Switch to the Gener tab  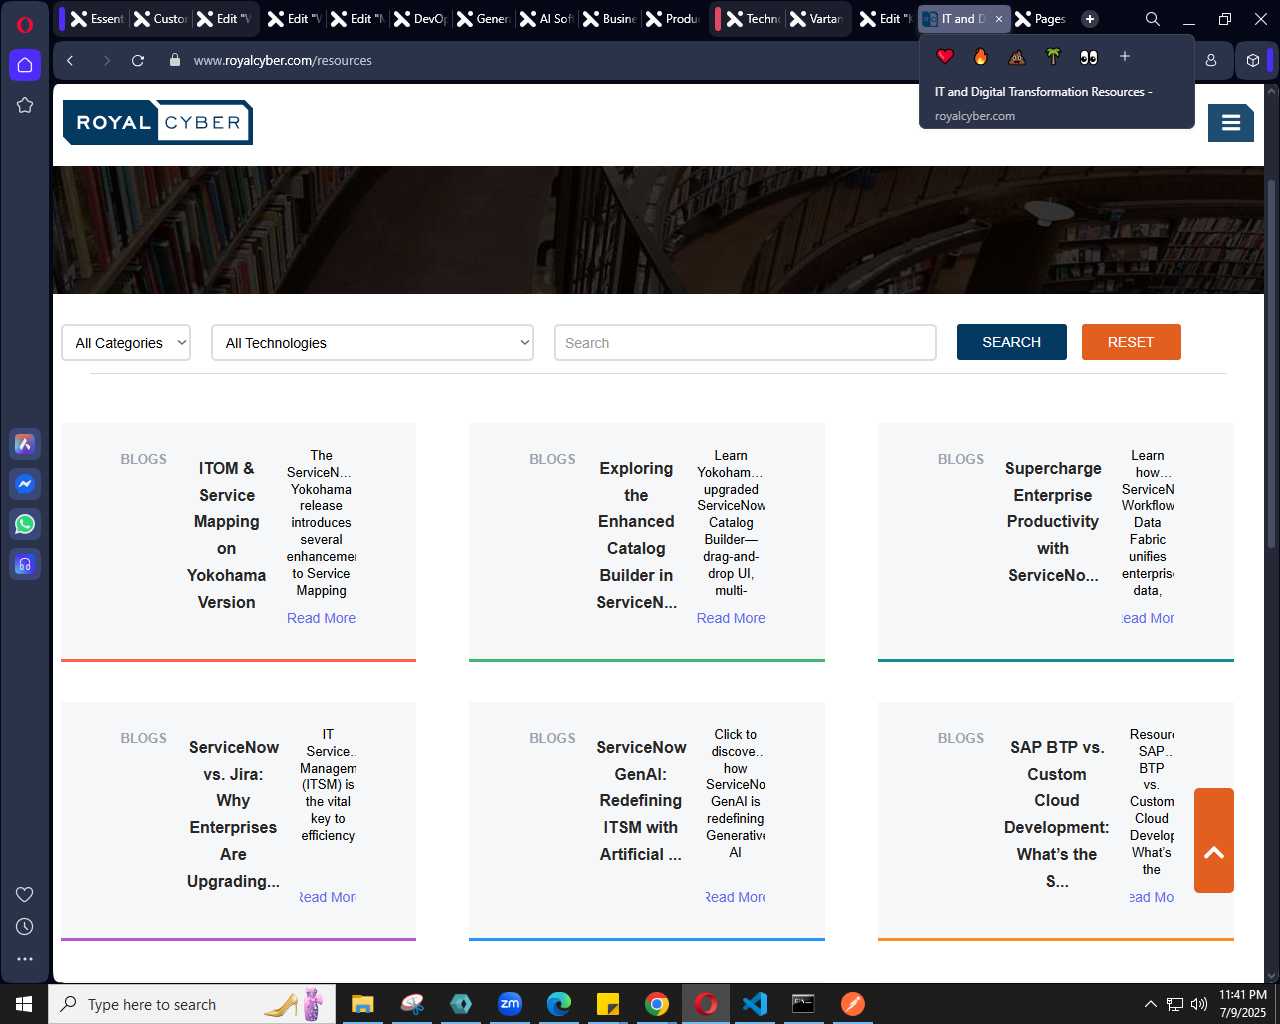click(x=483, y=19)
